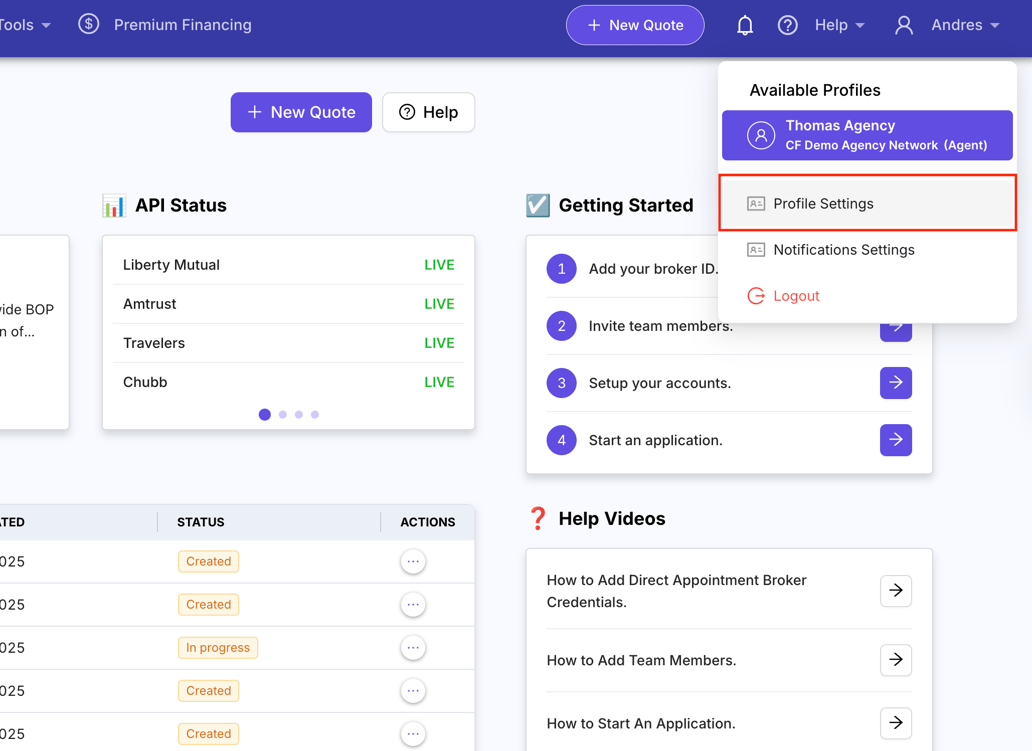Click Invite team members step text
This screenshot has width=1032, height=751.
[x=661, y=326]
